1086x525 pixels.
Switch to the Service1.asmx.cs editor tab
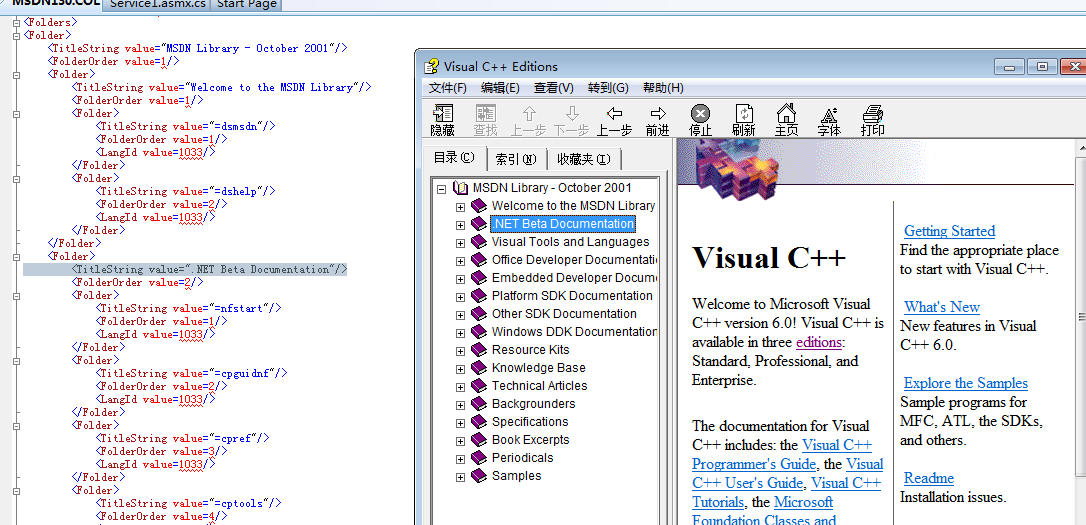(x=157, y=5)
